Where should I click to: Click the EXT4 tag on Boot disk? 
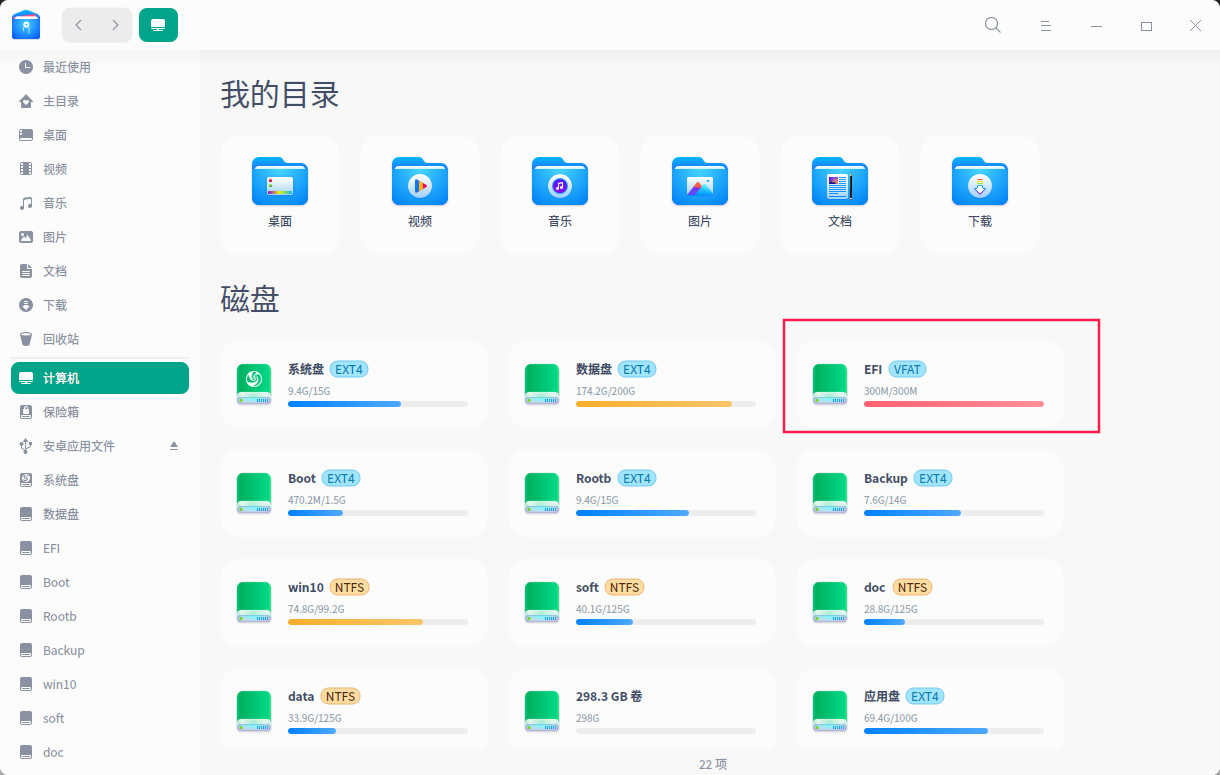point(341,478)
